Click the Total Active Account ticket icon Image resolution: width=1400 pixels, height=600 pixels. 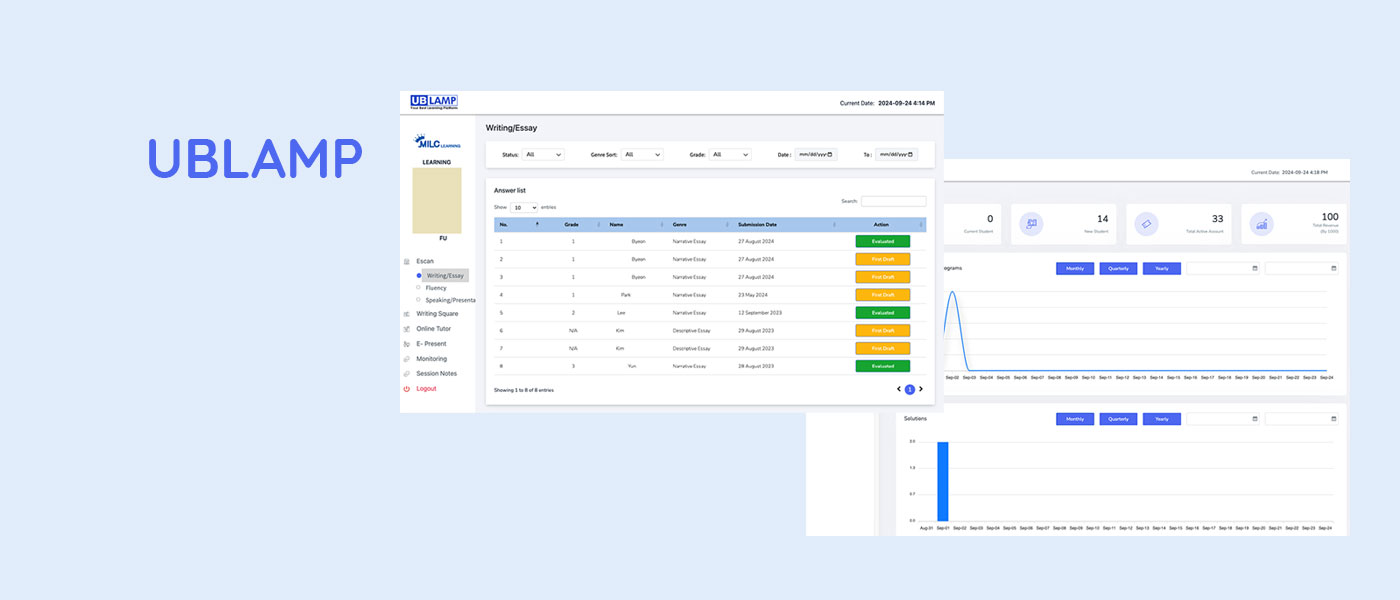[x=1146, y=224]
